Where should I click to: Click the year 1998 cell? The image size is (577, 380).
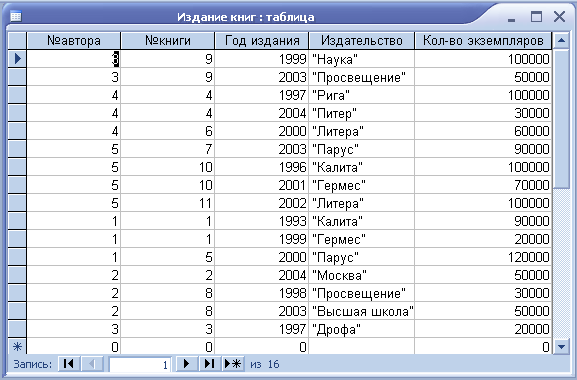tap(262, 293)
